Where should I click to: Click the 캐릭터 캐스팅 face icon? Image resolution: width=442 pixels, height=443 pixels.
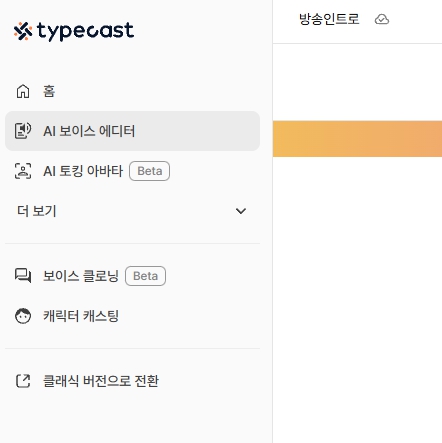click(x=23, y=316)
